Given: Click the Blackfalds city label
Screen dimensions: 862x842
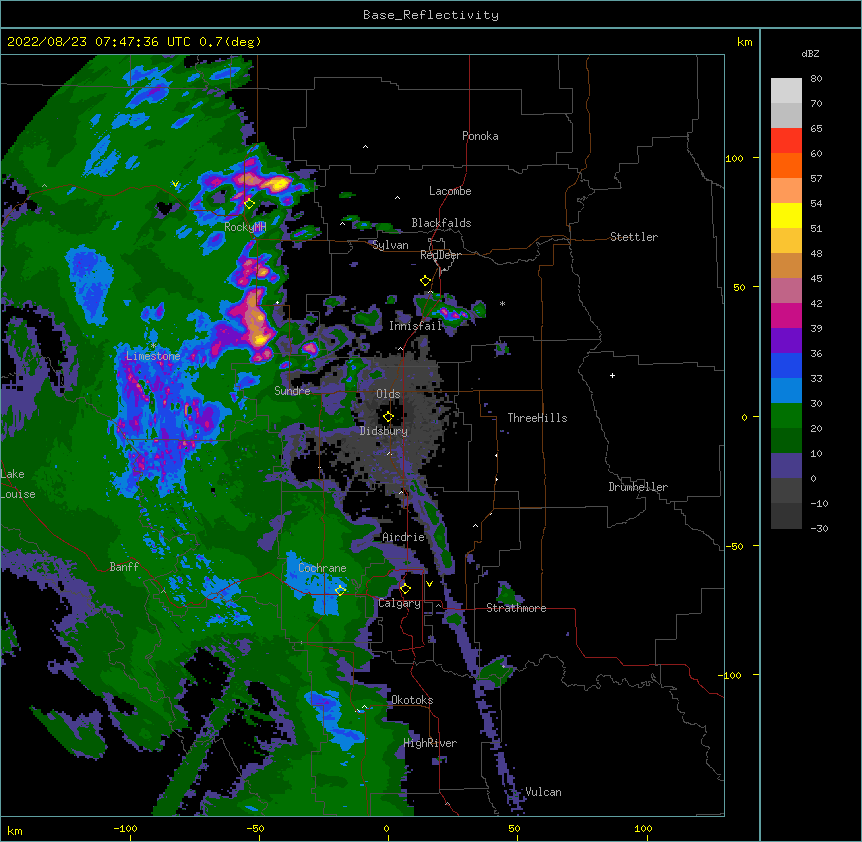Looking at the screenshot, I should pyautogui.click(x=441, y=223).
